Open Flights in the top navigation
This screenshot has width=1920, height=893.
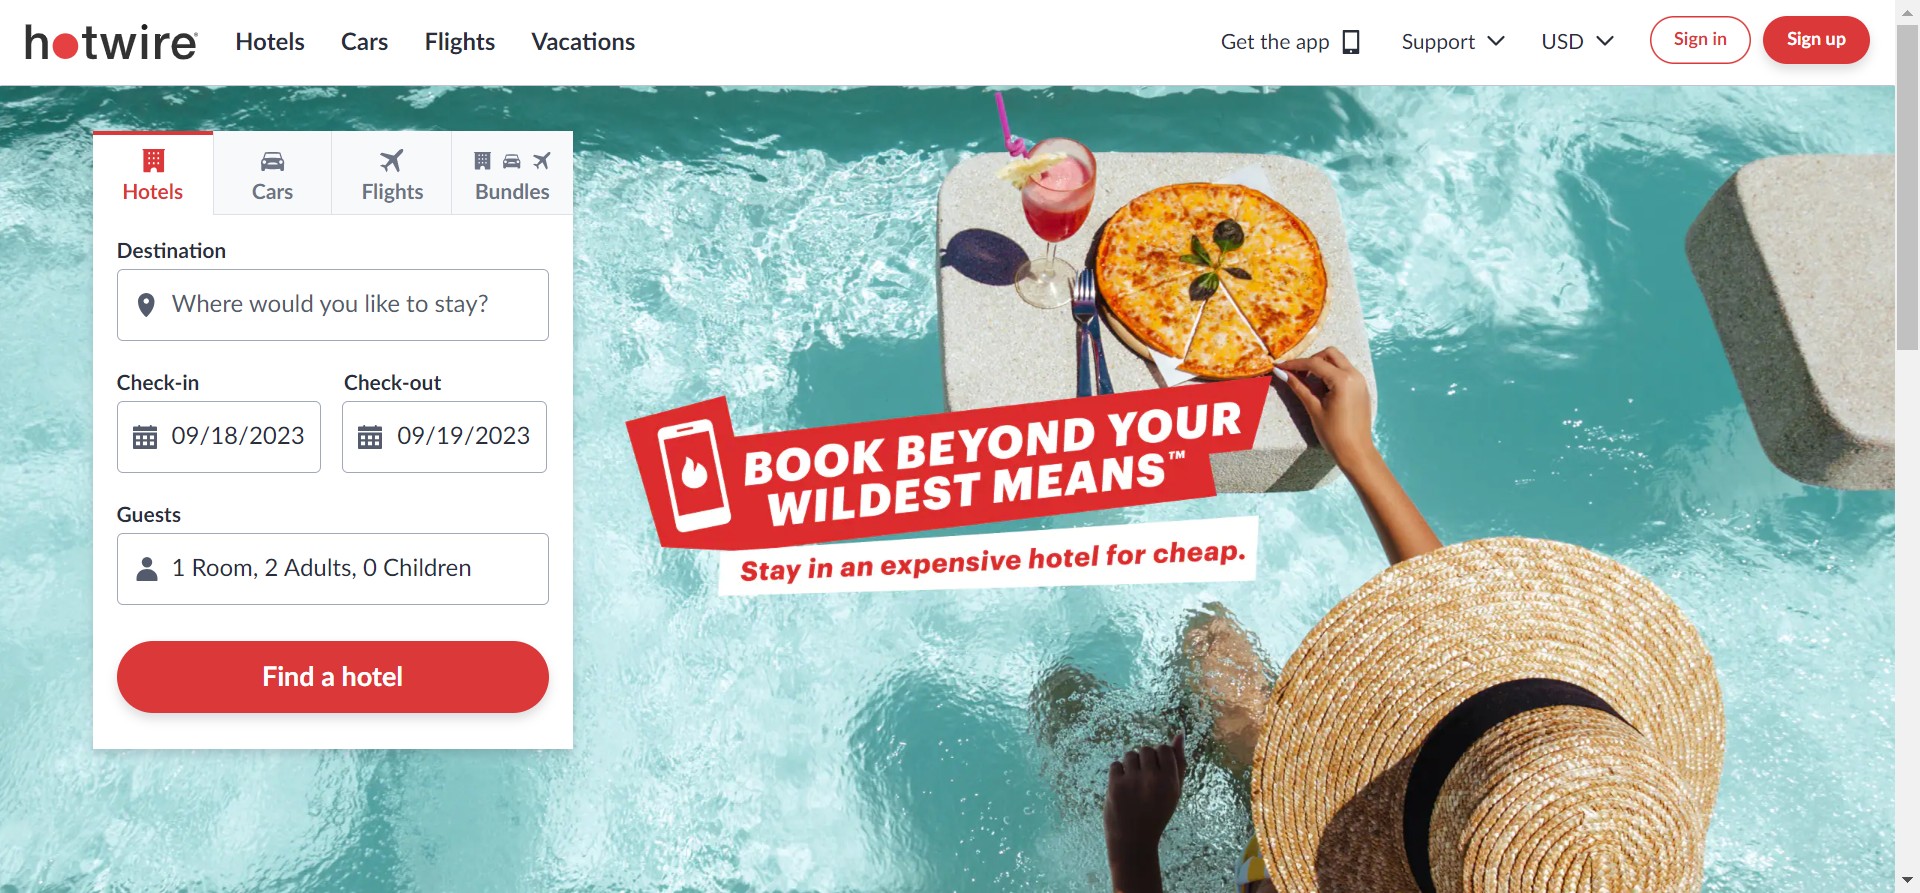pos(460,42)
